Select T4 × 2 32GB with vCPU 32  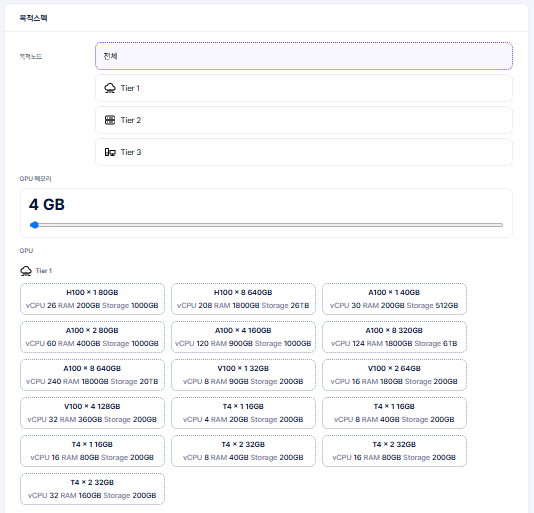point(92,489)
